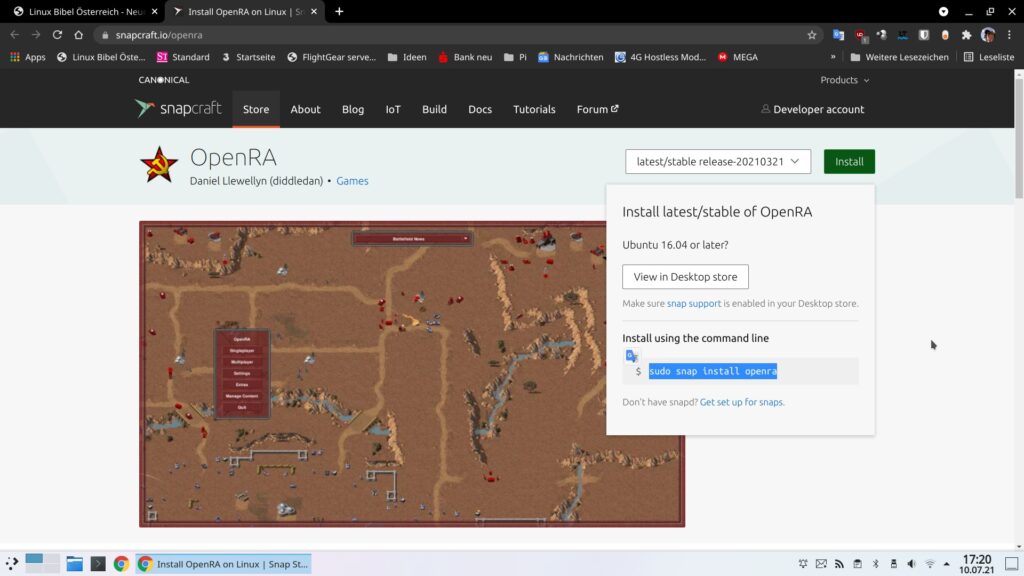The image size is (1024, 576).
Task: Open a new browser tab
Action: (339, 11)
